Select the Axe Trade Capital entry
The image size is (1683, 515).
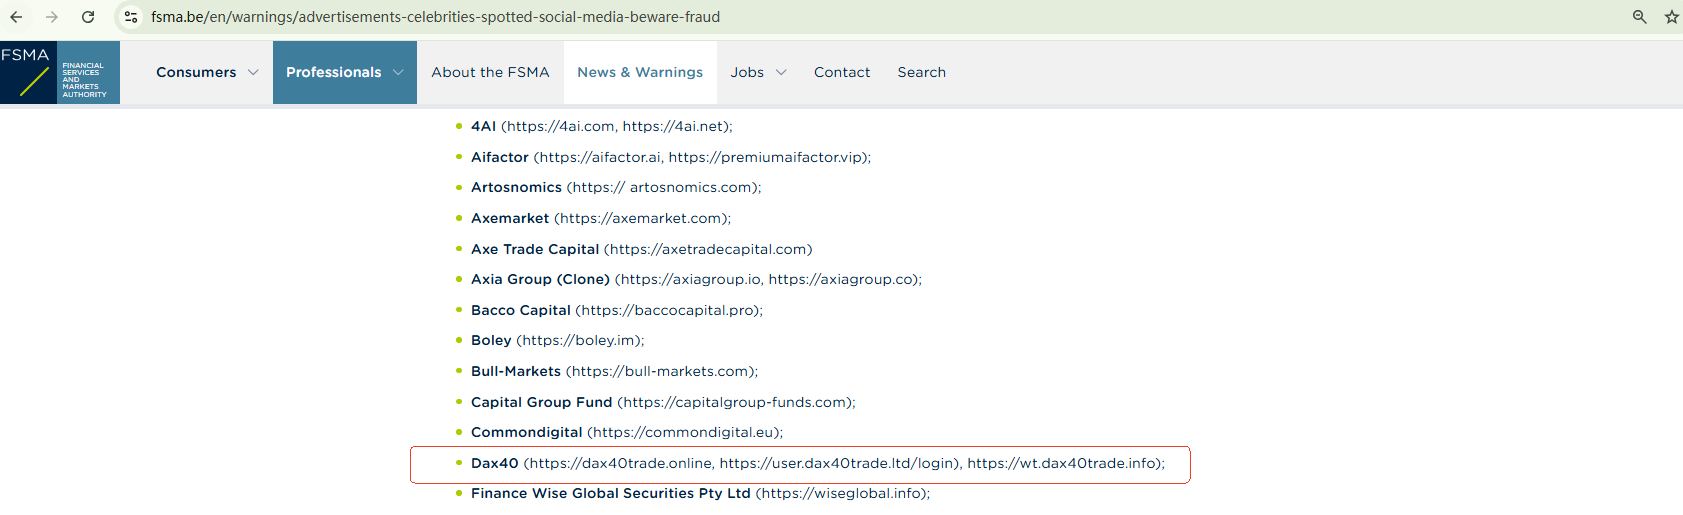pyautogui.click(x=535, y=249)
